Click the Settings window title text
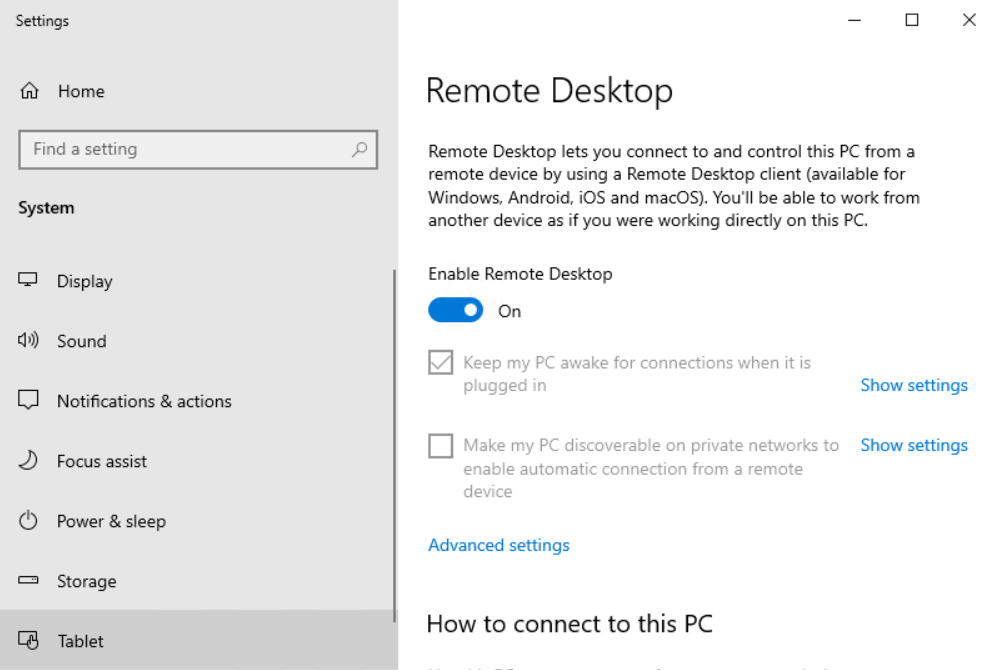 point(42,21)
